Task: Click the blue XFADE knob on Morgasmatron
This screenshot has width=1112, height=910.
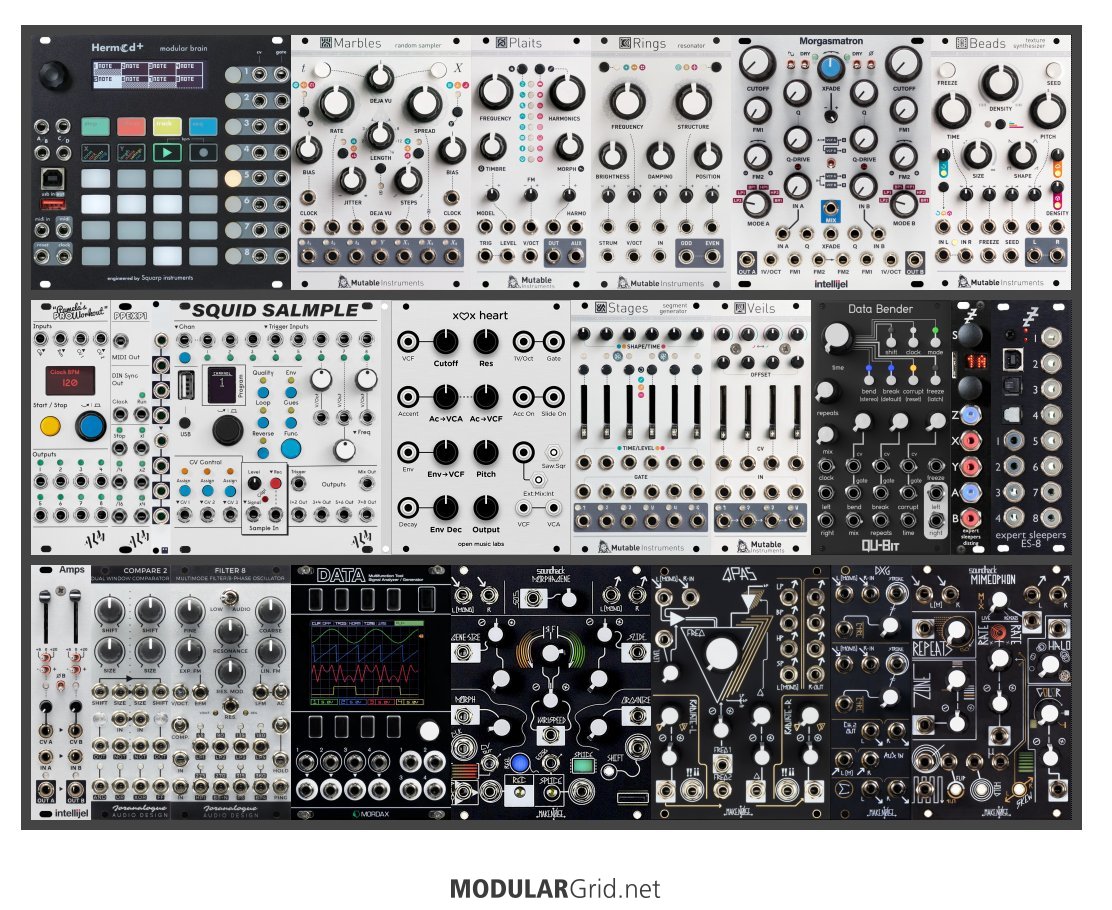Action: click(830, 69)
